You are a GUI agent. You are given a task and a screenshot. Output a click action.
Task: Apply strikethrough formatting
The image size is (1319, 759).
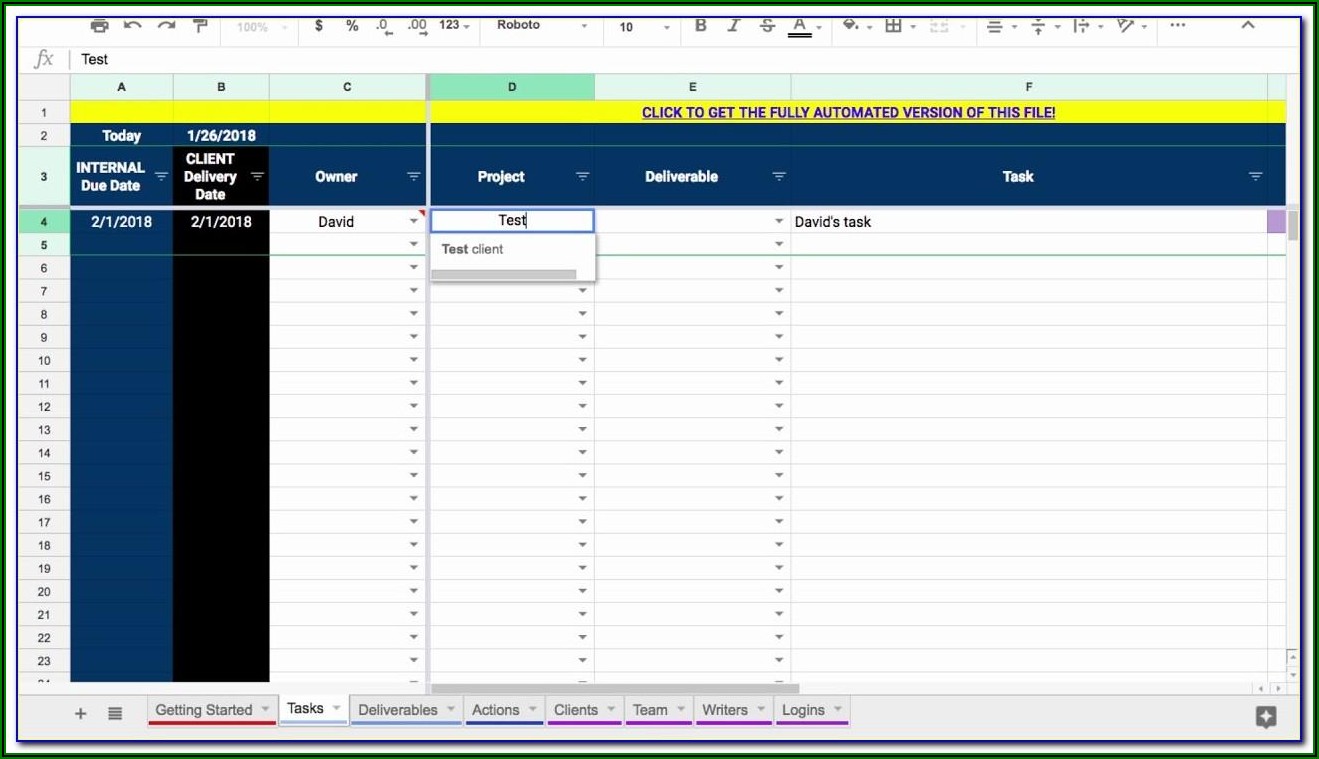[767, 26]
